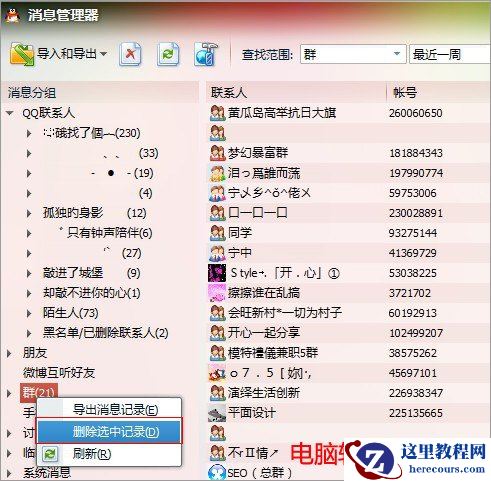The image size is (491, 481).
Task: Open the 查找范围 dropdown showing 群
Action: pos(353,54)
